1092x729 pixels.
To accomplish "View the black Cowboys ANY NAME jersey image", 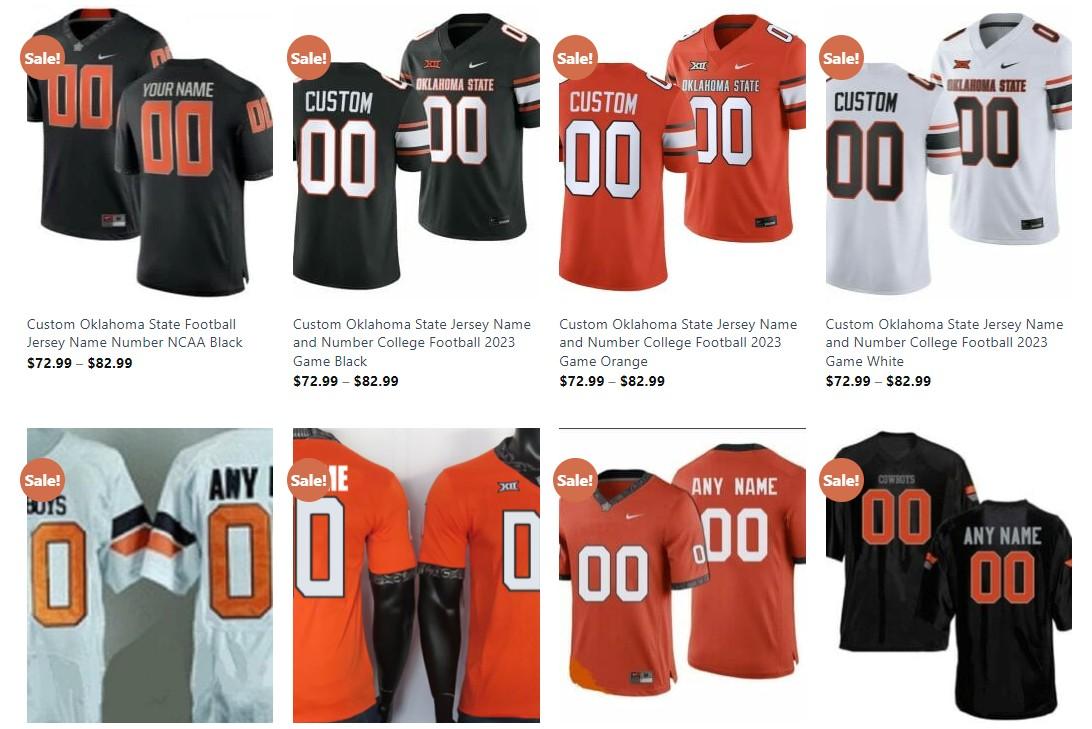I will (x=949, y=575).
